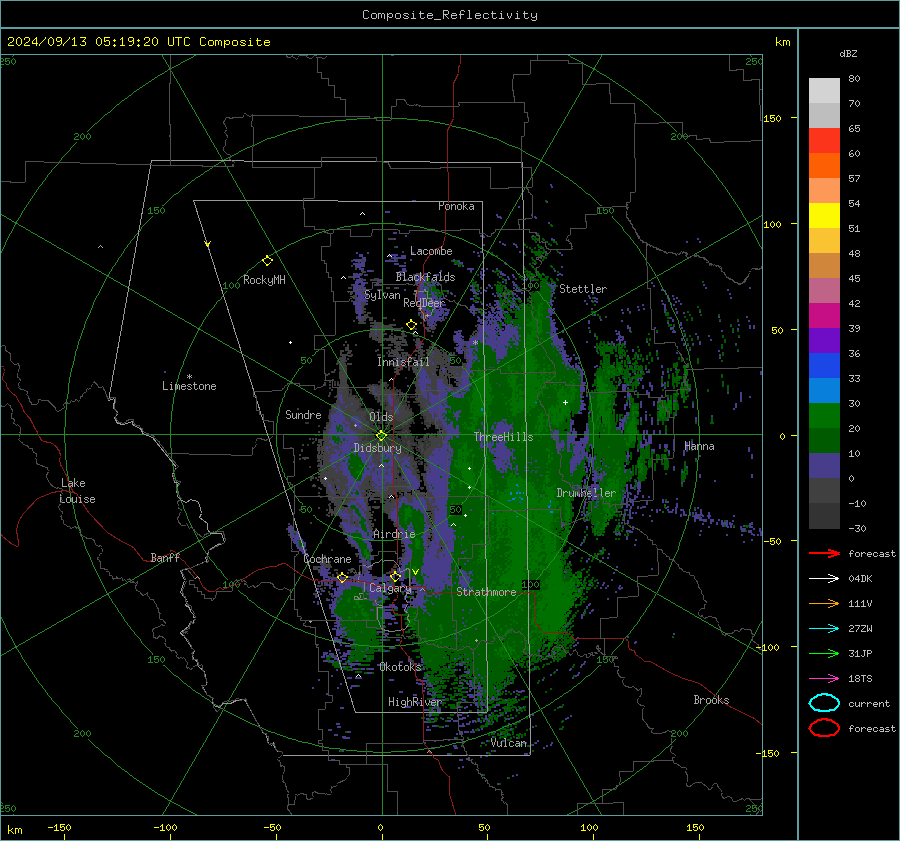Click the yellow diamond marker below Cochrane
Viewport: 900px width, 841px height.
click(x=342, y=577)
